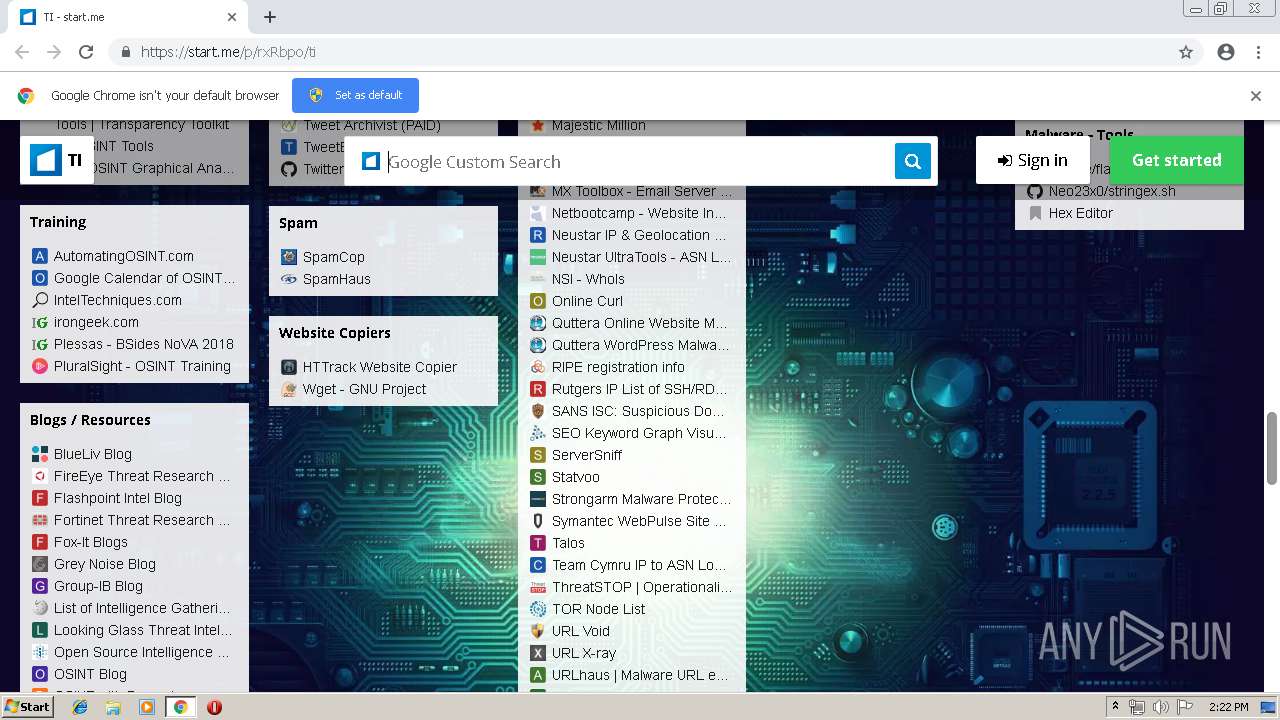Click PluralSight OSINT Training icon
Screen dimensions: 1280x720
coord(40,366)
